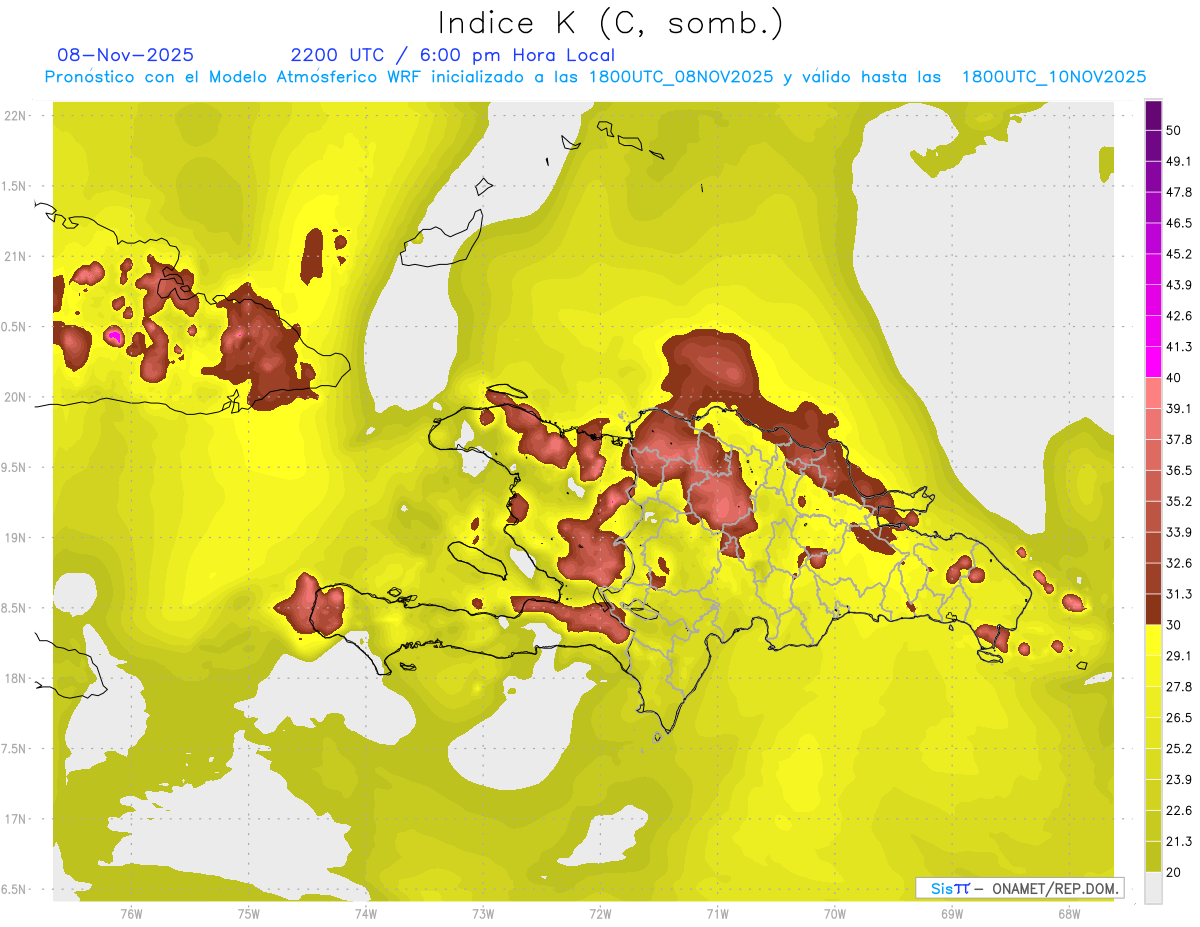Click colorbar label "23.9"
This screenshot has width=1200, height=927.
click(x=1178, y=780)
